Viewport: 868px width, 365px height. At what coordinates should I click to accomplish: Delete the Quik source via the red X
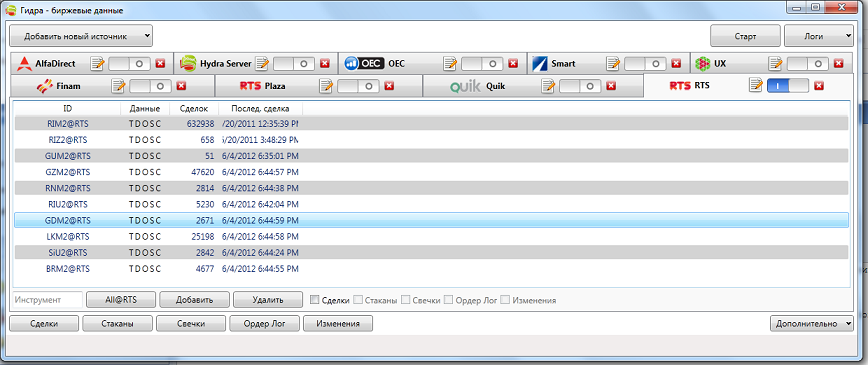click(611, 86)
